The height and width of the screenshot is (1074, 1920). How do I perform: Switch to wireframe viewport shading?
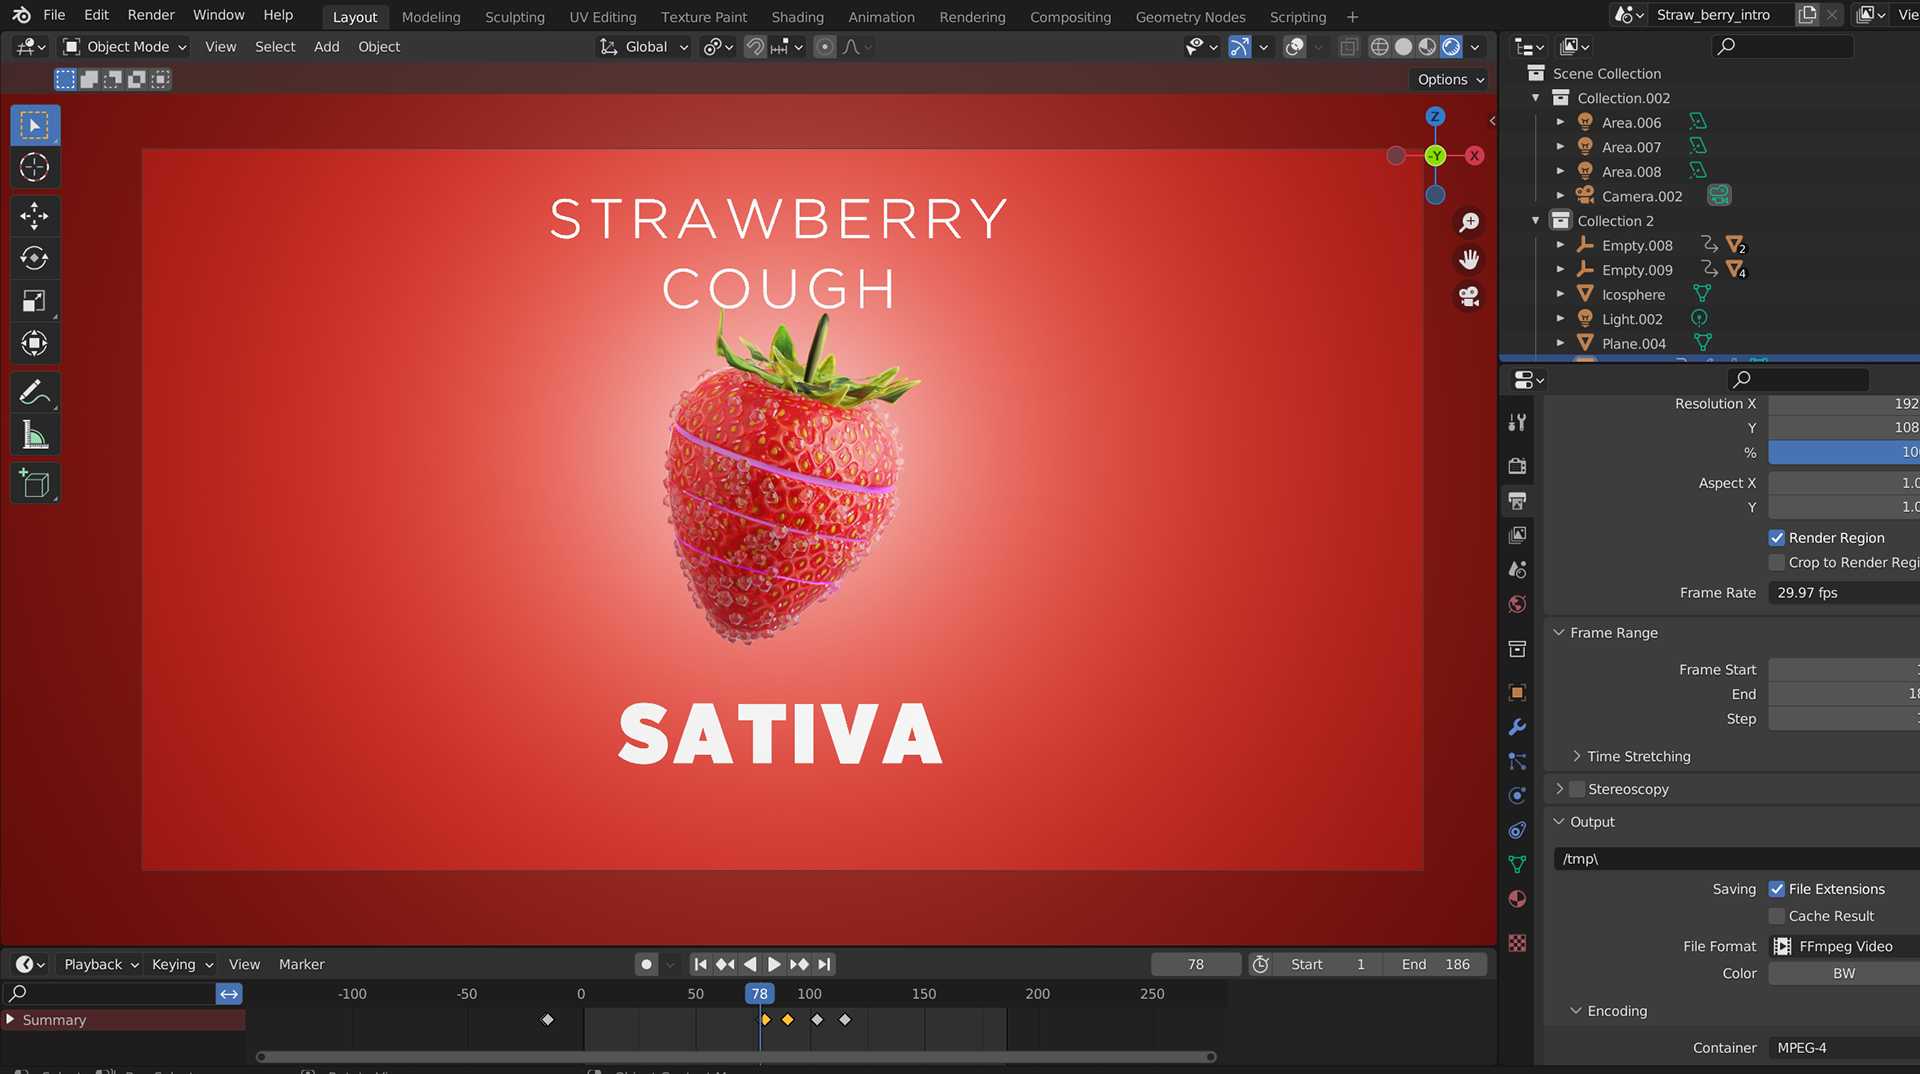(1379, 47)
